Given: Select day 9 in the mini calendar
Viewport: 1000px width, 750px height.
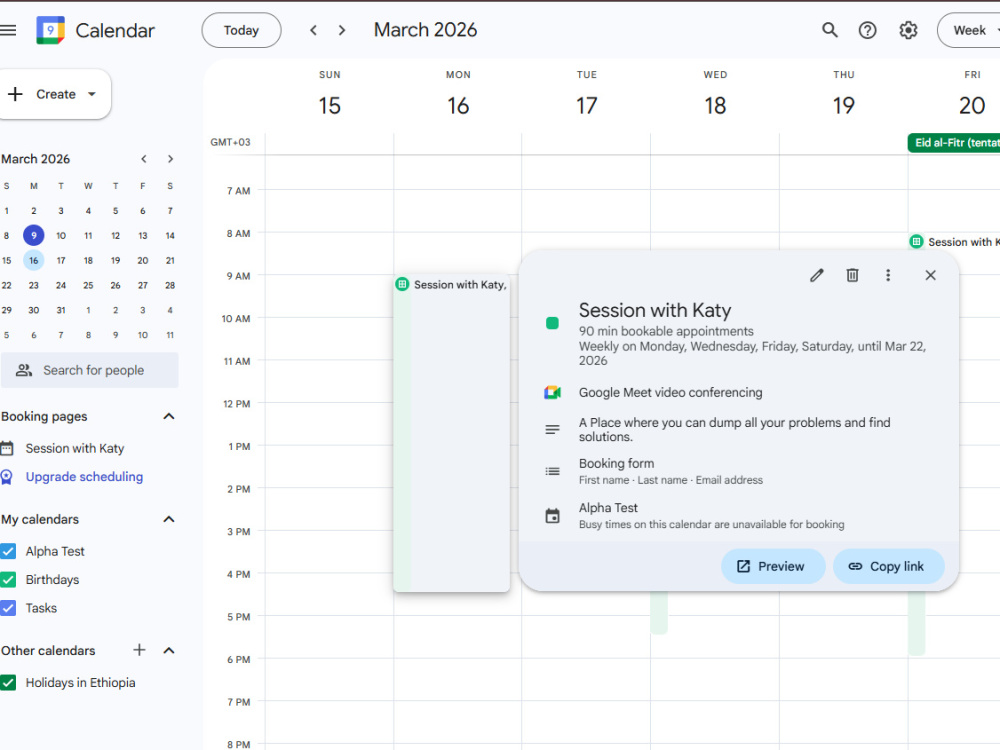Looking at the screenshot, I should pyautogui.click(x=34, y=235).
